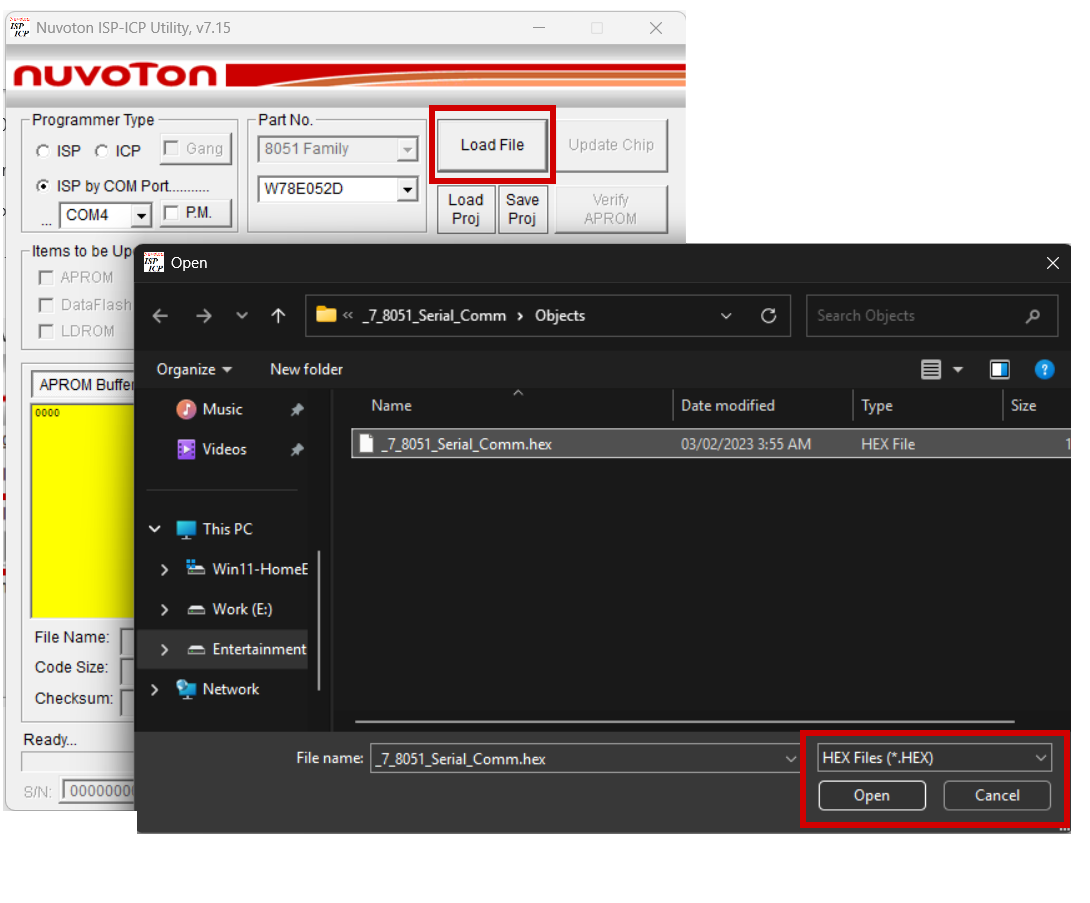This screenshot has height=903, width=1090.
Task: Unpin Videos from quick access
Action: tap(297, 450)
